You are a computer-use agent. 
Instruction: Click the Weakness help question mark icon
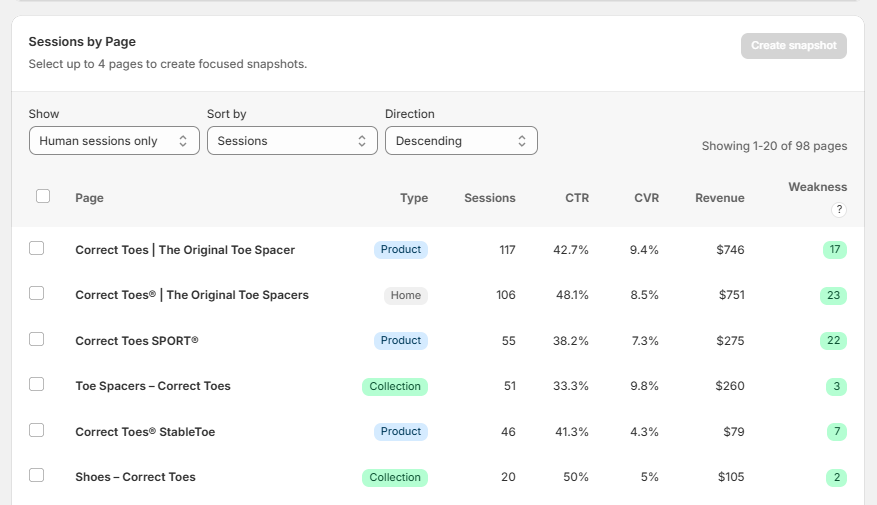(838, 210)
